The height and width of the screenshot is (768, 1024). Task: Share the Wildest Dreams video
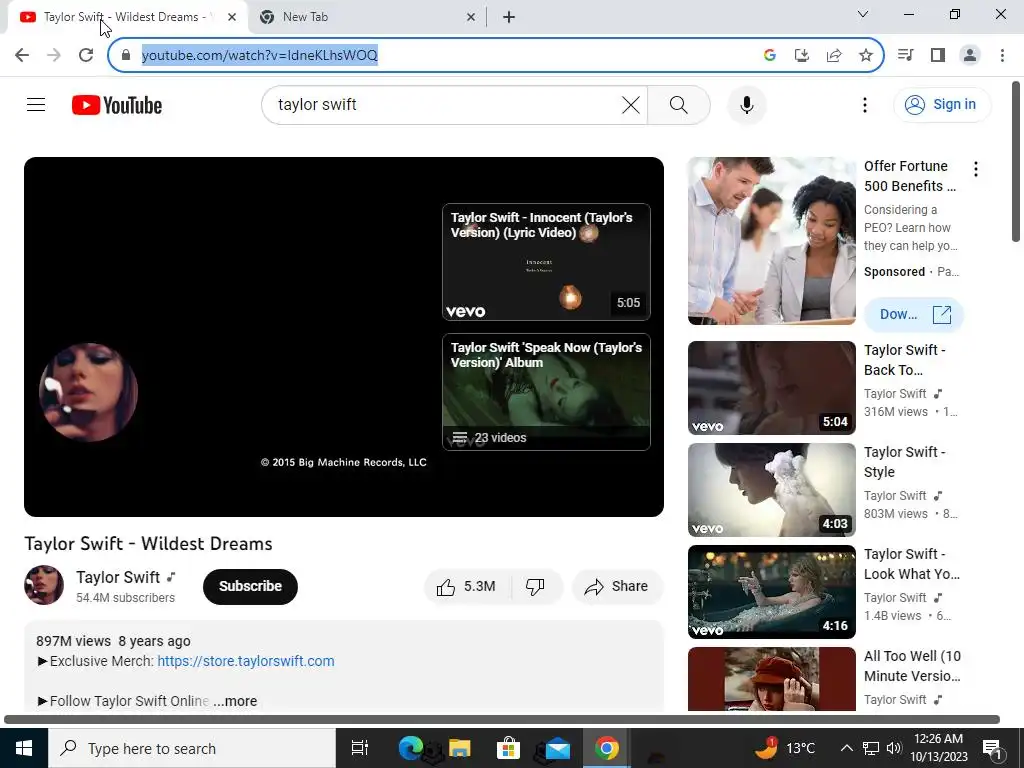point(617,586)
